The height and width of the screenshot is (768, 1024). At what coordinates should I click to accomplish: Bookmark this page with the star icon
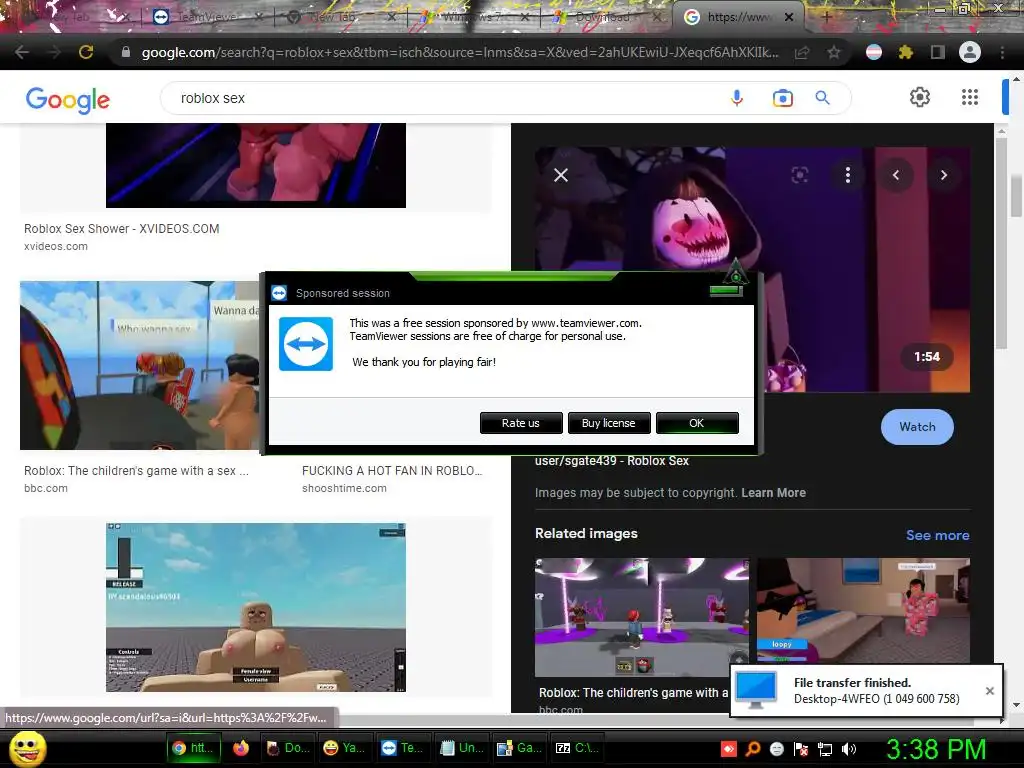834,52
